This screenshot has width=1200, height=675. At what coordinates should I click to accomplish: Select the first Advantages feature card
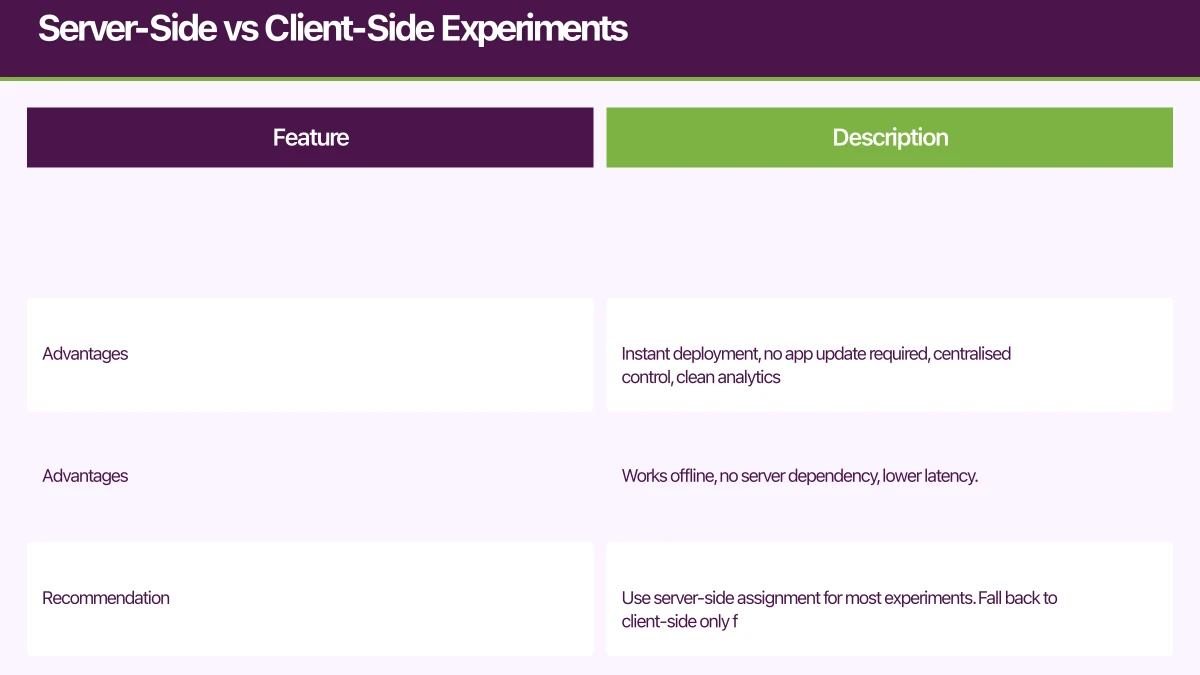click(310, 354)
